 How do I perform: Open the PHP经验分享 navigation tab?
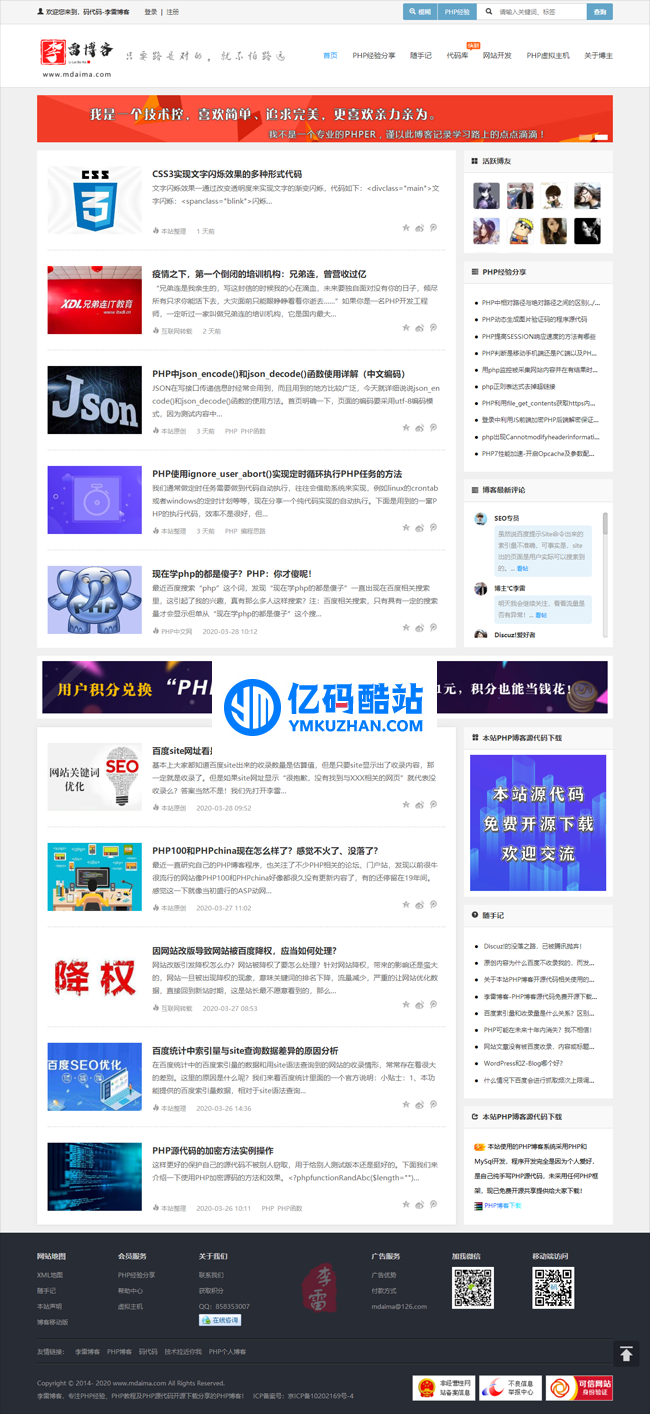pyautogui.click(x=374, y=55)
